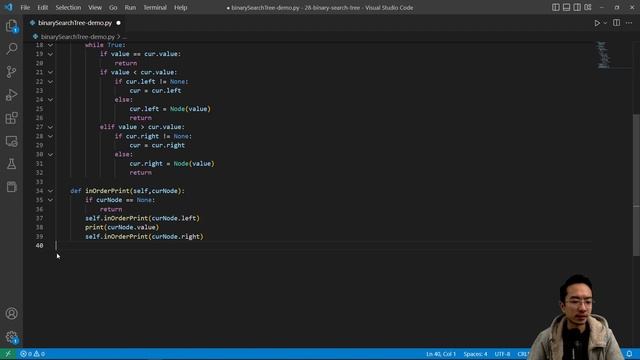The height and width of the screenshot is (360, 640).
Task: Open remote window indicator in status bar
Action: [x=8, y=354]
